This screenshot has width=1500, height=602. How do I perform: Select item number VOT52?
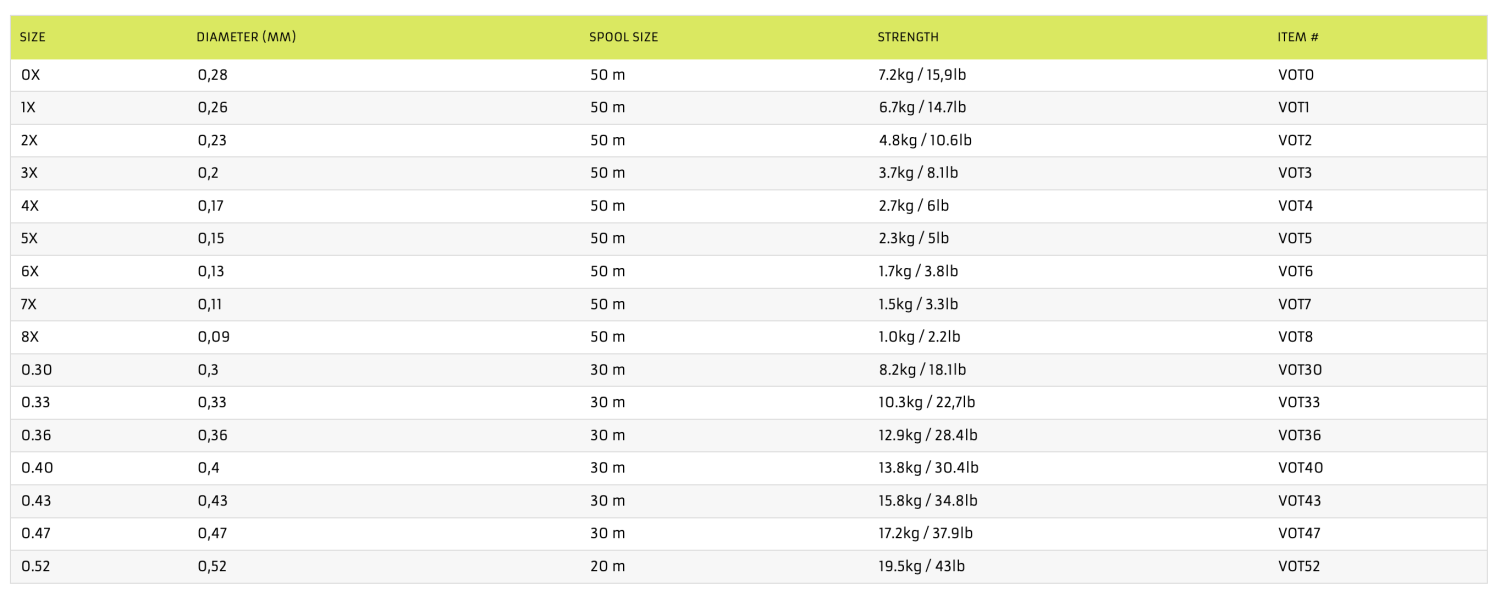tap(1299, 566)
